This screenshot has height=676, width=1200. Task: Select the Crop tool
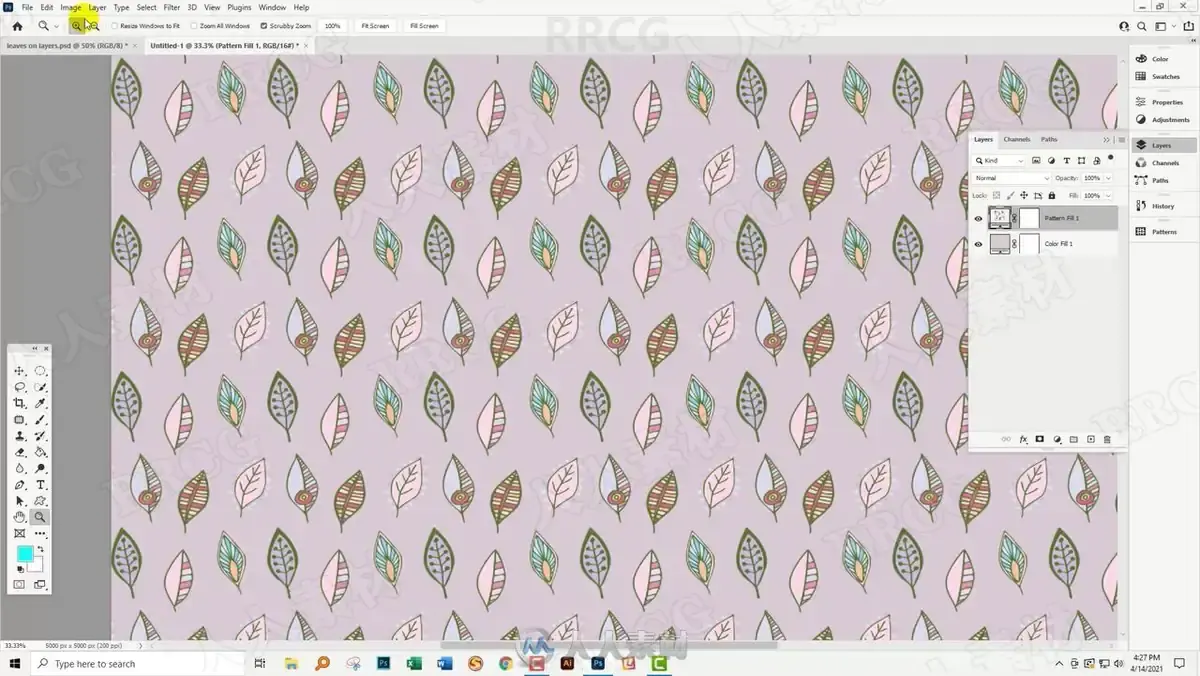click(19, 403)
